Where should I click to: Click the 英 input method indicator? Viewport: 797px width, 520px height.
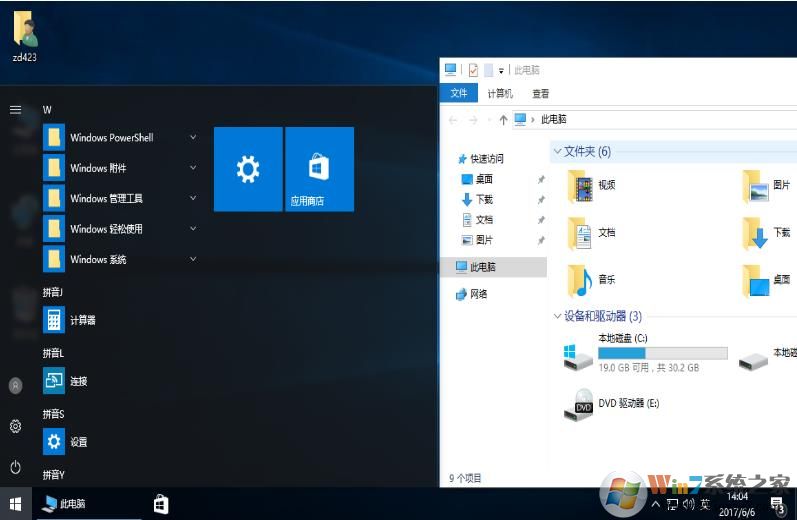705,504
